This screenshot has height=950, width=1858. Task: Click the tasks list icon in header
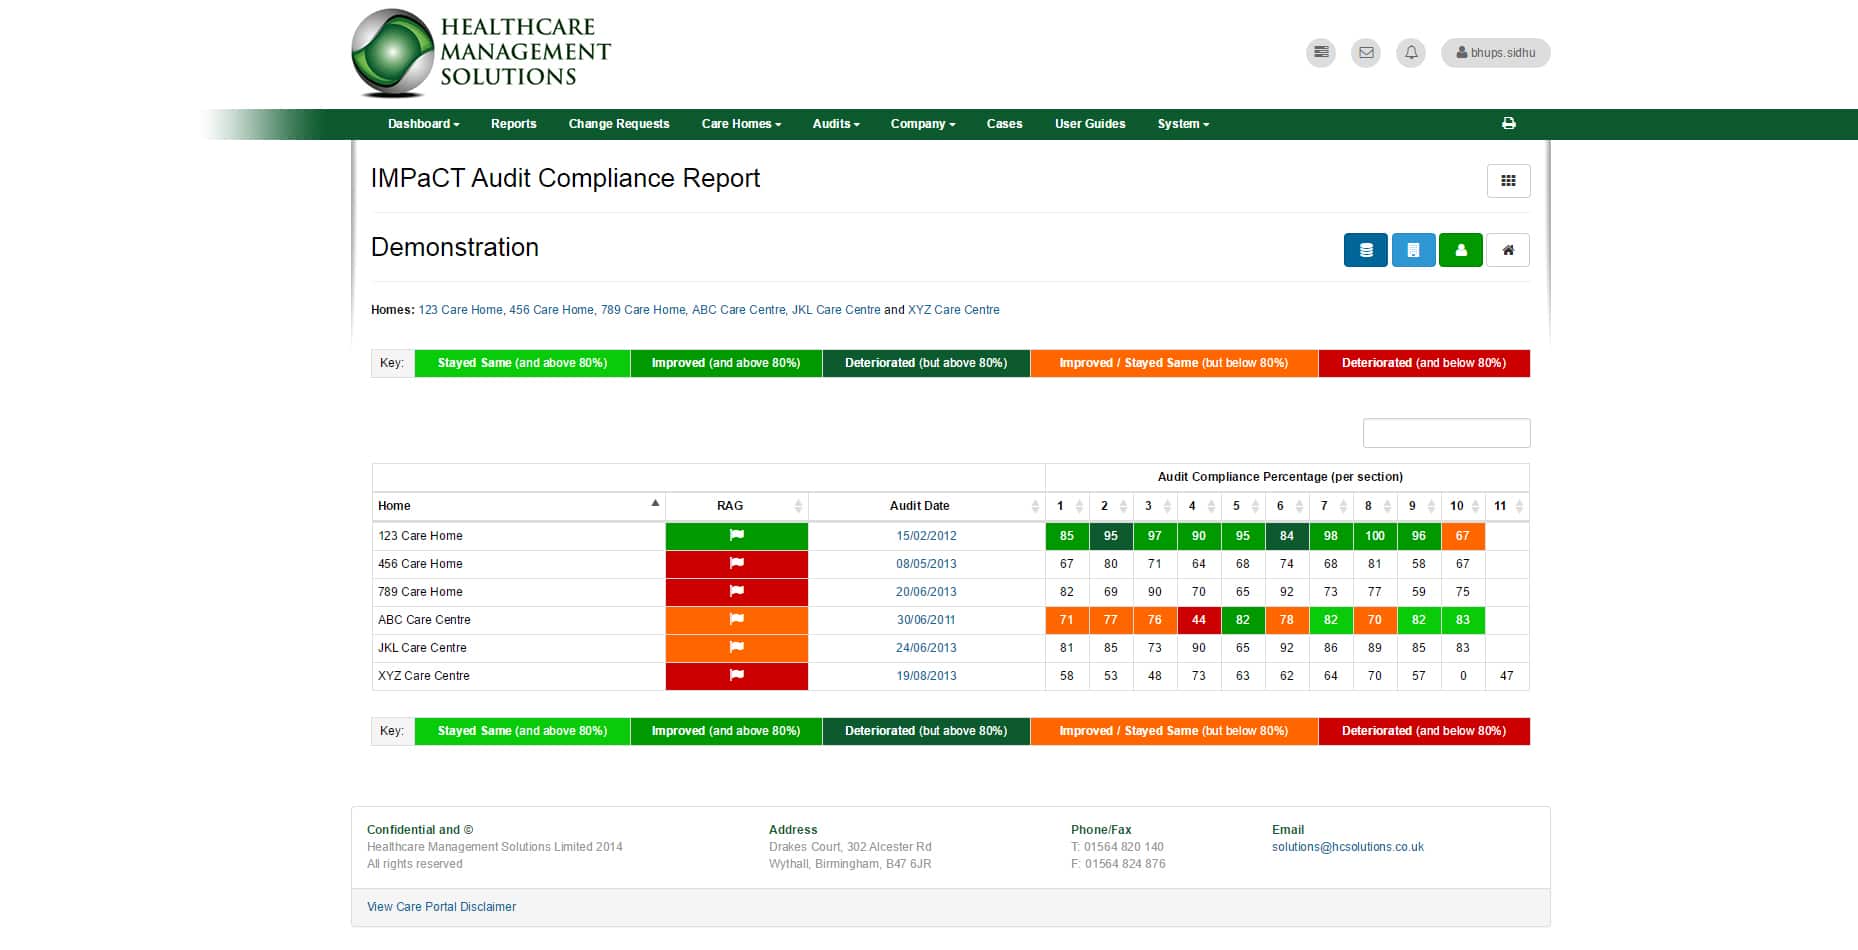click(x=1320, y=53)
